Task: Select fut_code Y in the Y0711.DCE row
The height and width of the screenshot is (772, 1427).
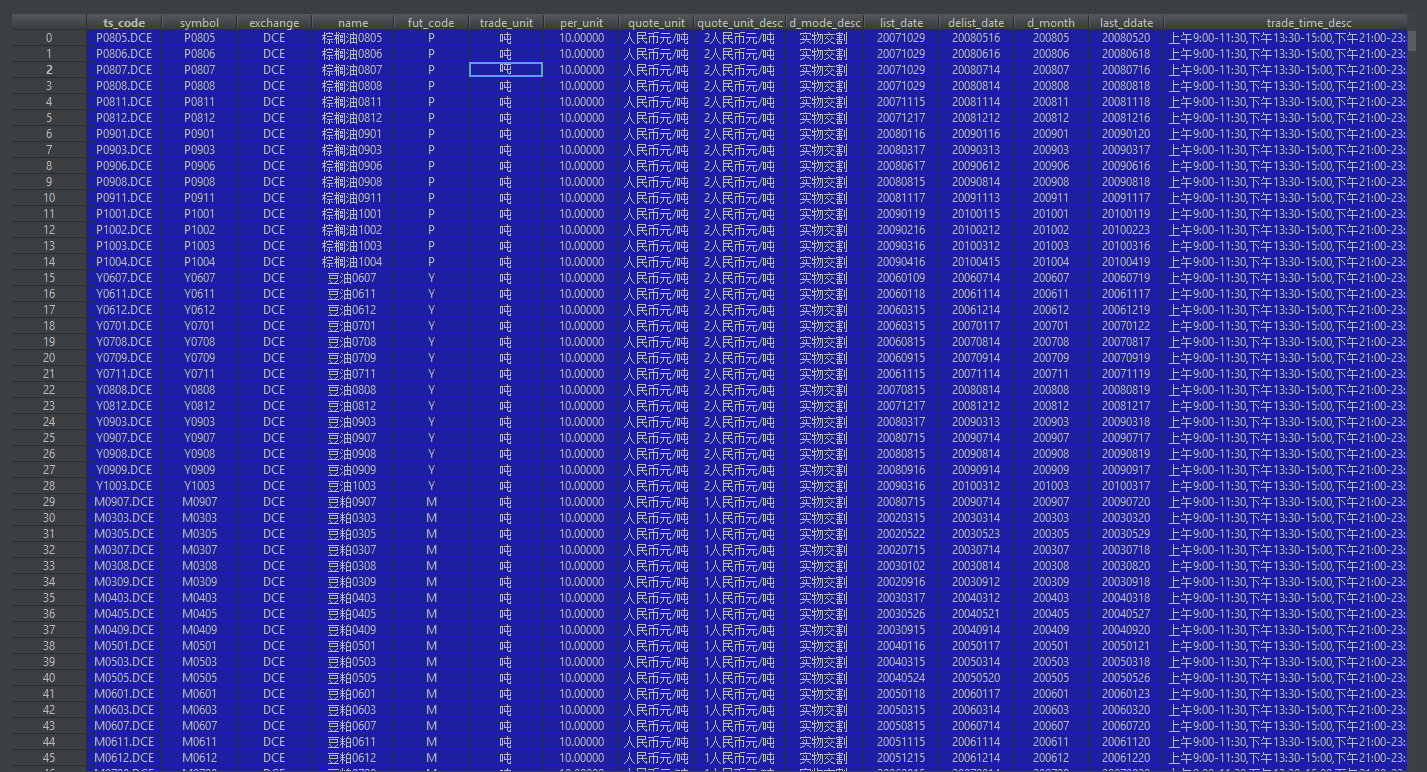Action: coord(431,374)
